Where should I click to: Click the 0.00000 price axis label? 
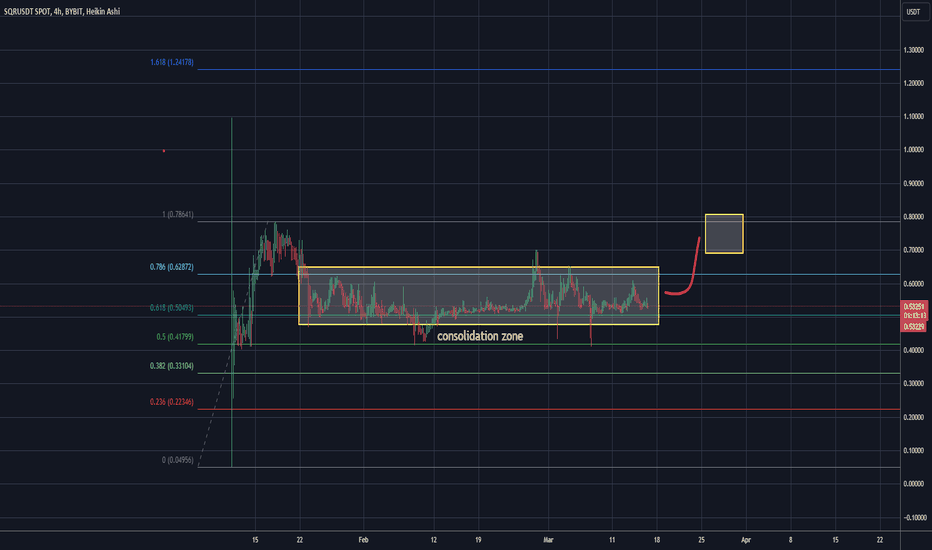coord(914,484)
